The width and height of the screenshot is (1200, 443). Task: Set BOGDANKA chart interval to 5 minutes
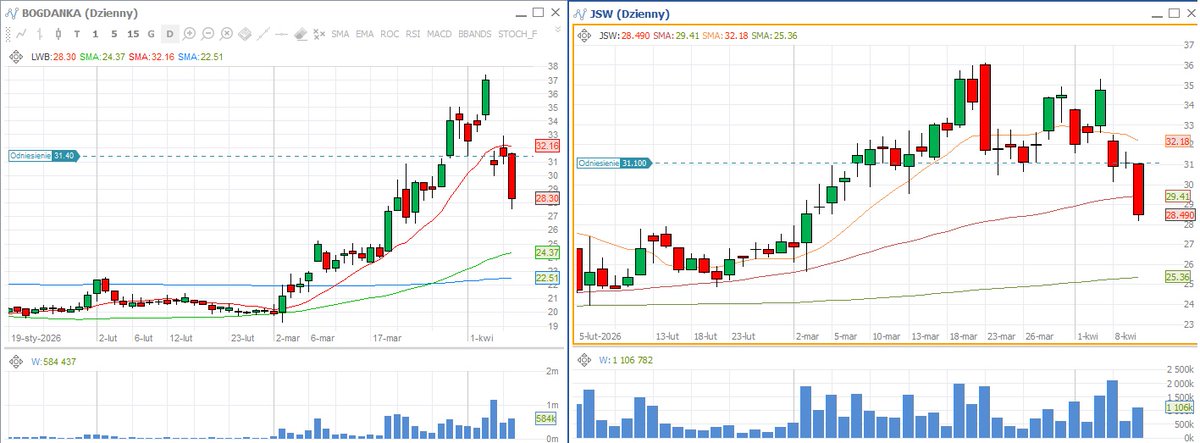tap(114, 34)
